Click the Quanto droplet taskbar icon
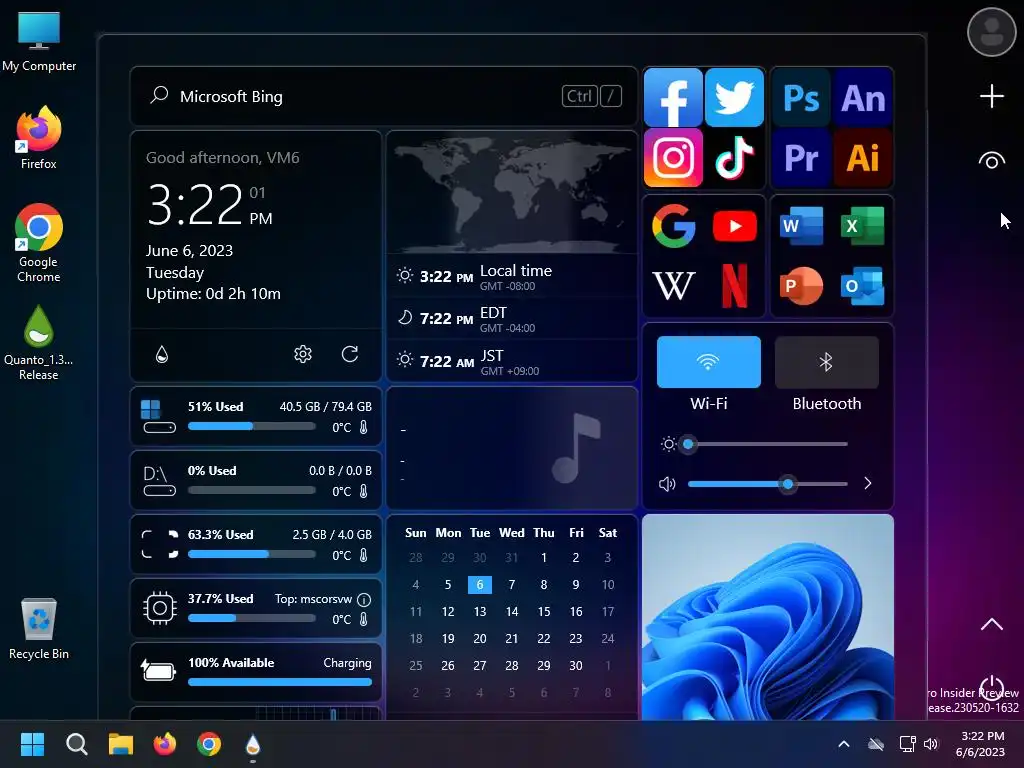 click(x=253, y=744)
